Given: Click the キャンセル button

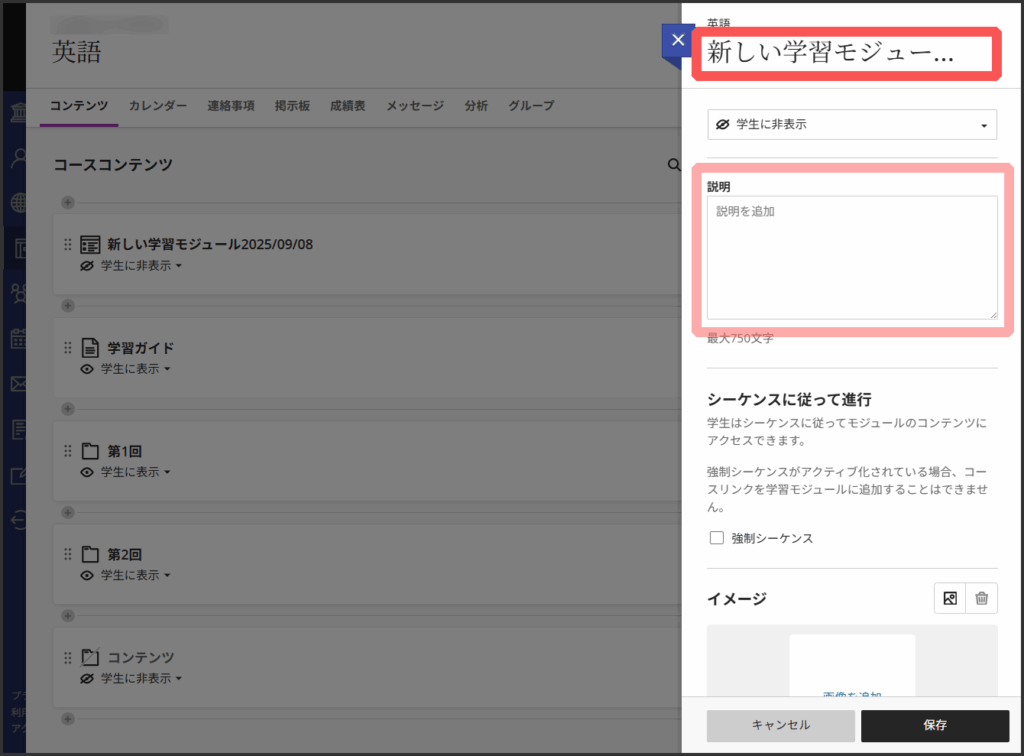Looking at the screenshot, I should [780, 725].
